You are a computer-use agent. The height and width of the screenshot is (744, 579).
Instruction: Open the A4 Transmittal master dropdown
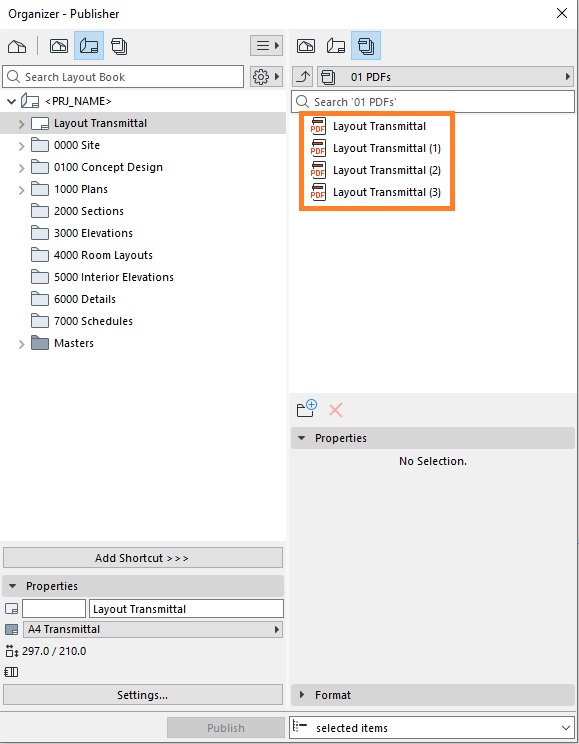point(153,629)
